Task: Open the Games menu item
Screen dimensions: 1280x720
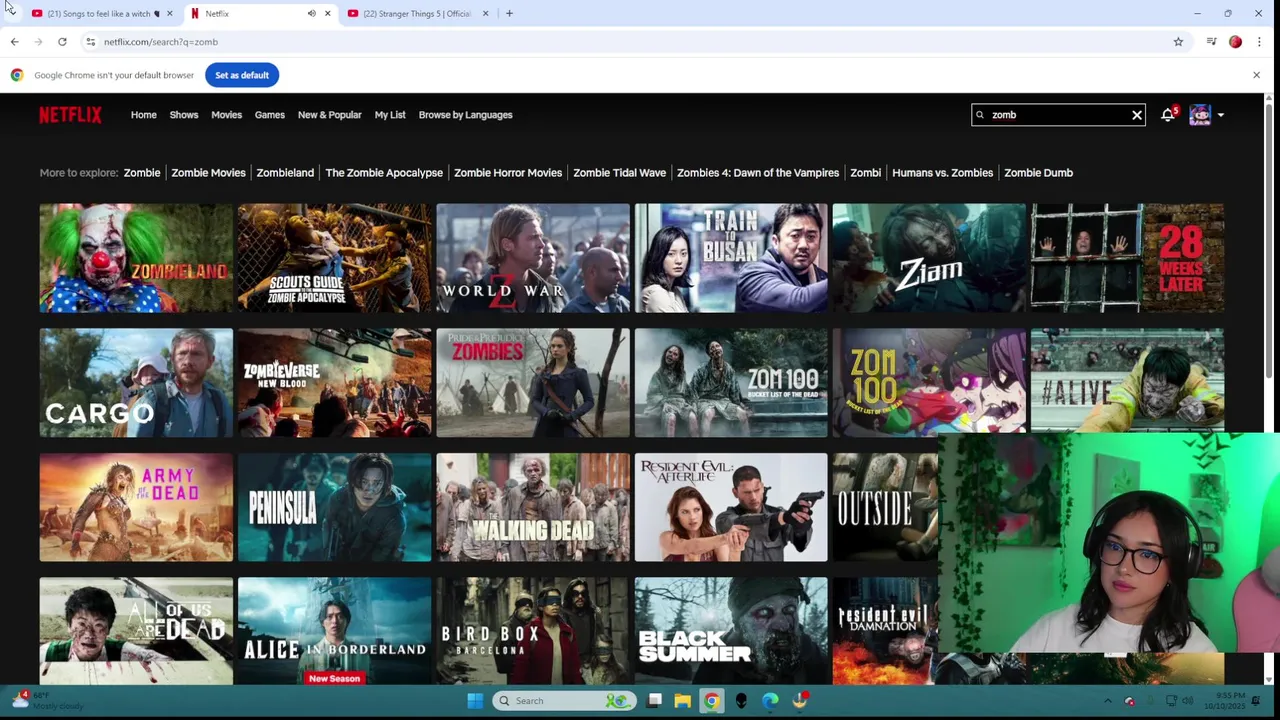Action: pos(269,115)
